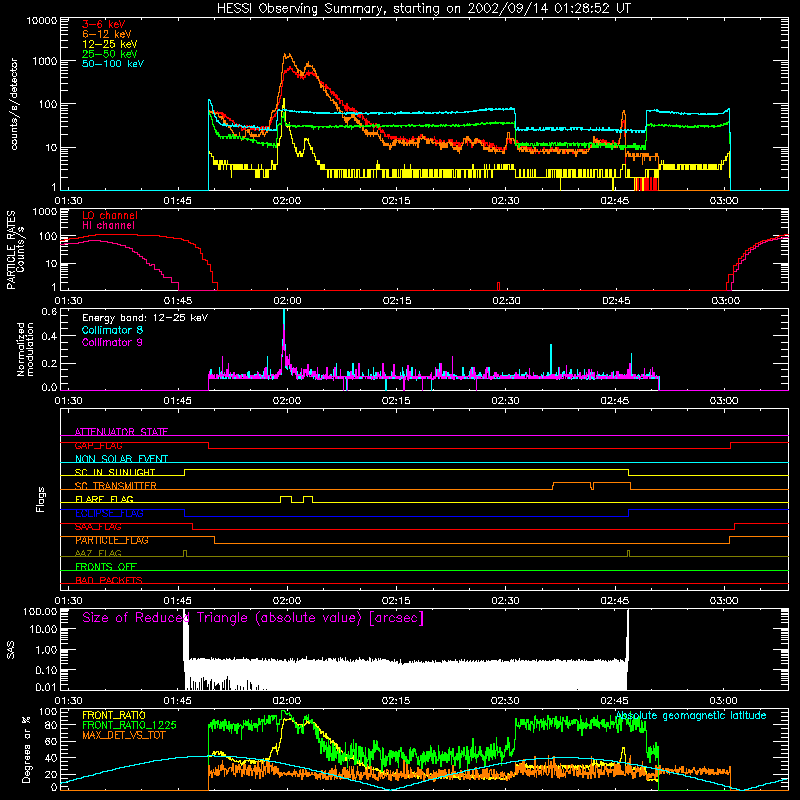Select the LO channel legend label
This screenshot has height=800, width=800.
point(110,215)
